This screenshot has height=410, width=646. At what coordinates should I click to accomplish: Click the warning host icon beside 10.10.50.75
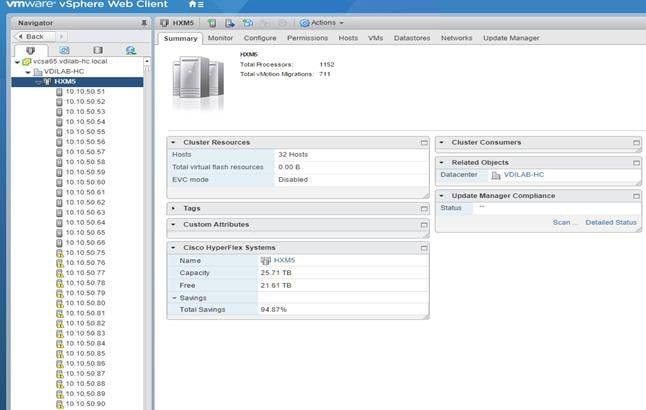click(x=60, y=253)
